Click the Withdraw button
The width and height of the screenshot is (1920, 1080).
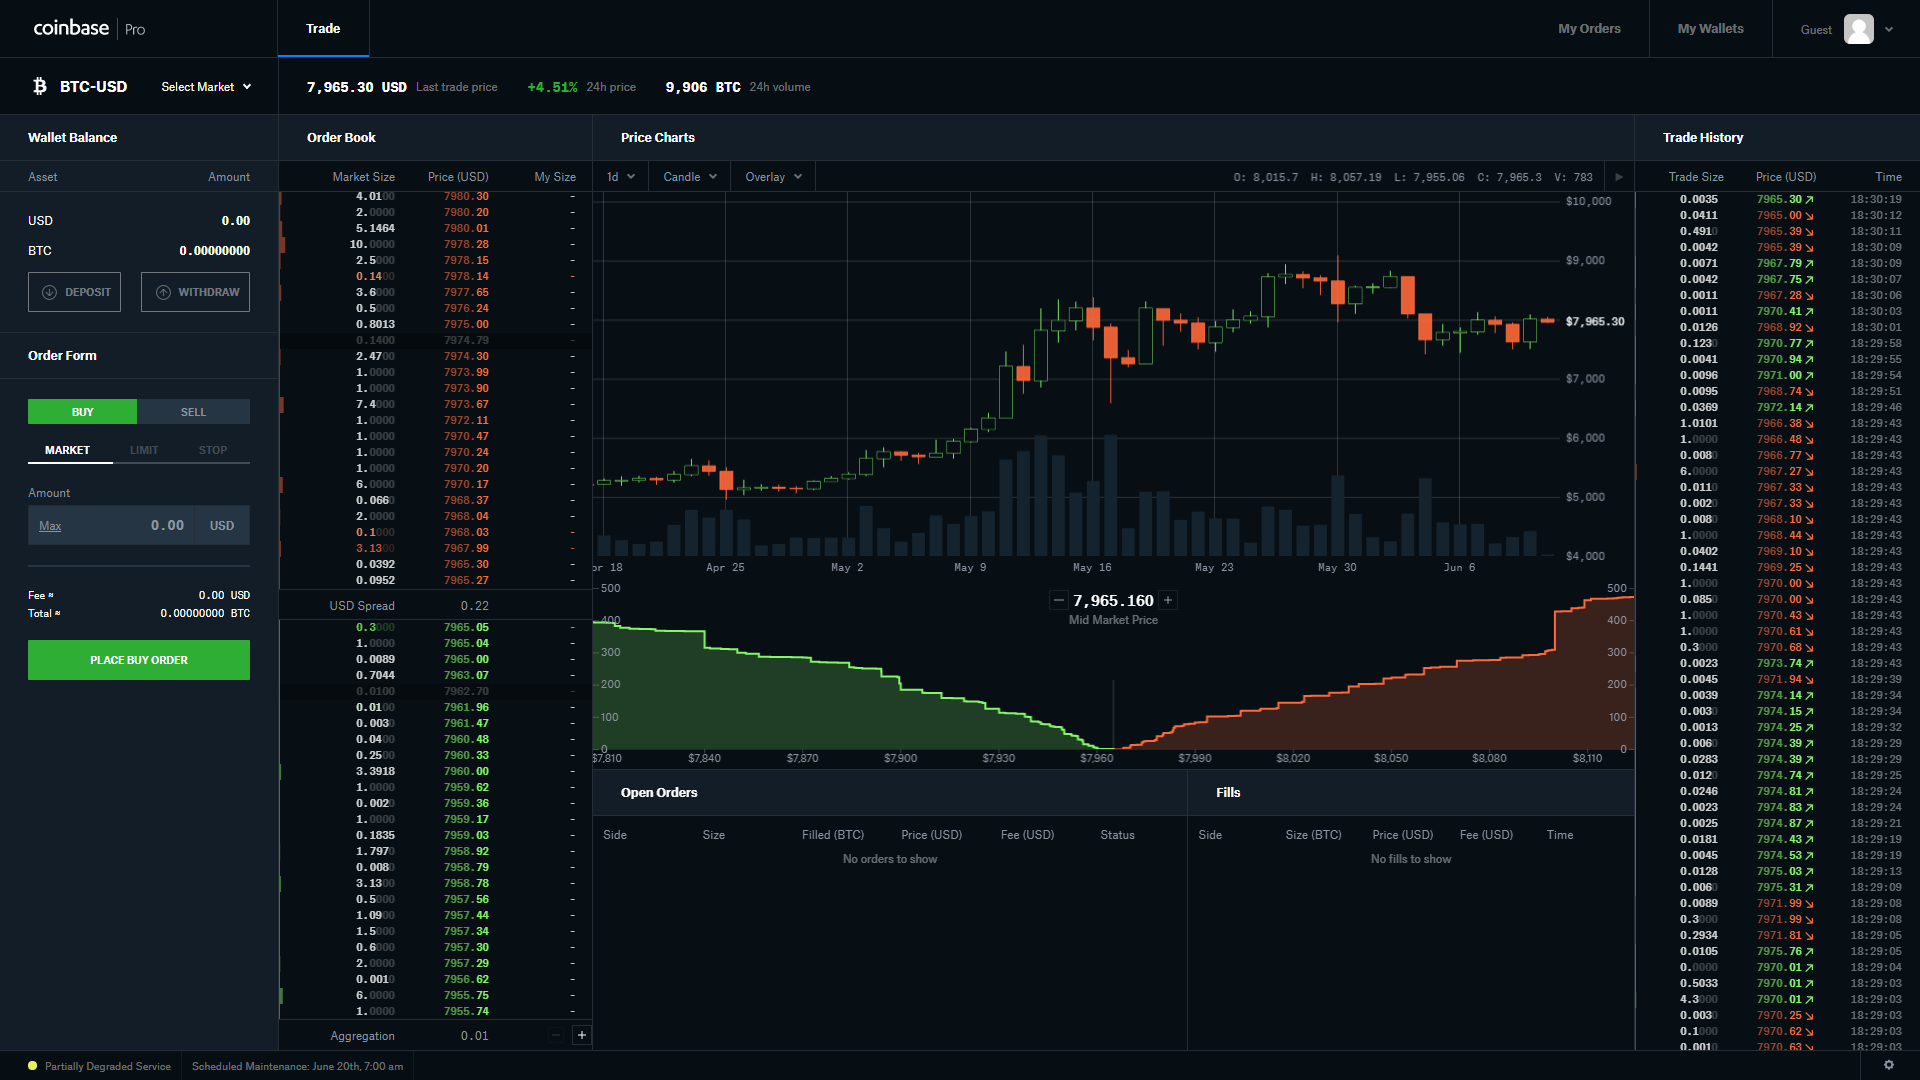(195, 292)
